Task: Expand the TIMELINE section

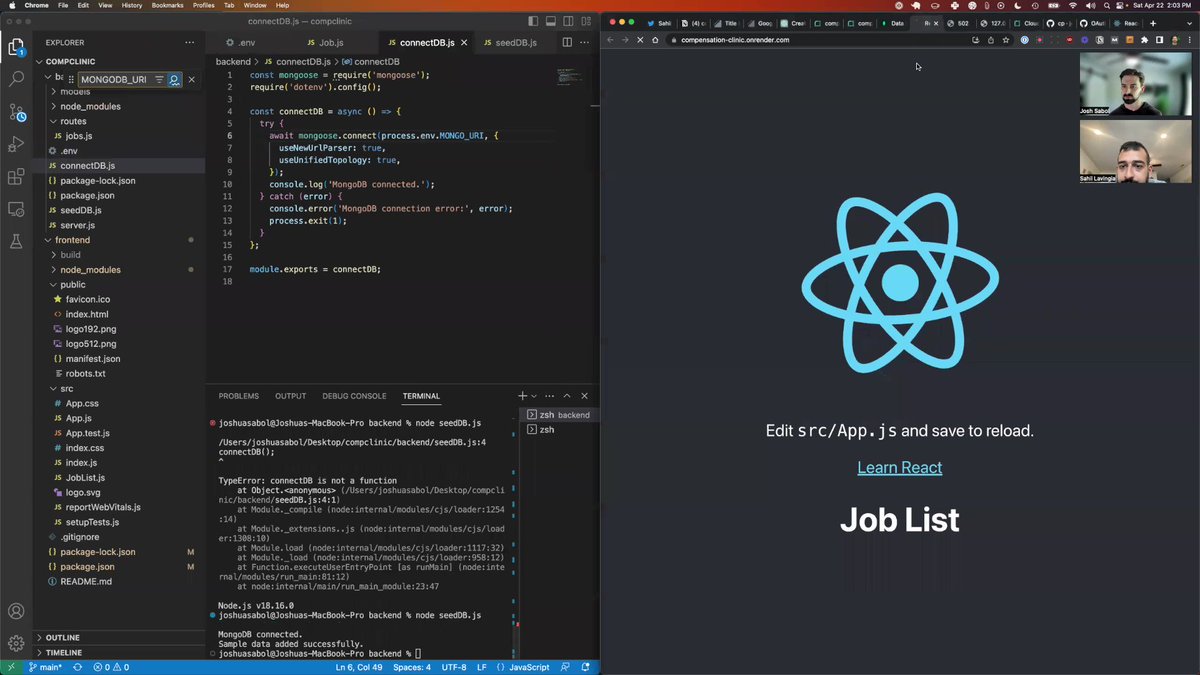Action: point(118,652)
